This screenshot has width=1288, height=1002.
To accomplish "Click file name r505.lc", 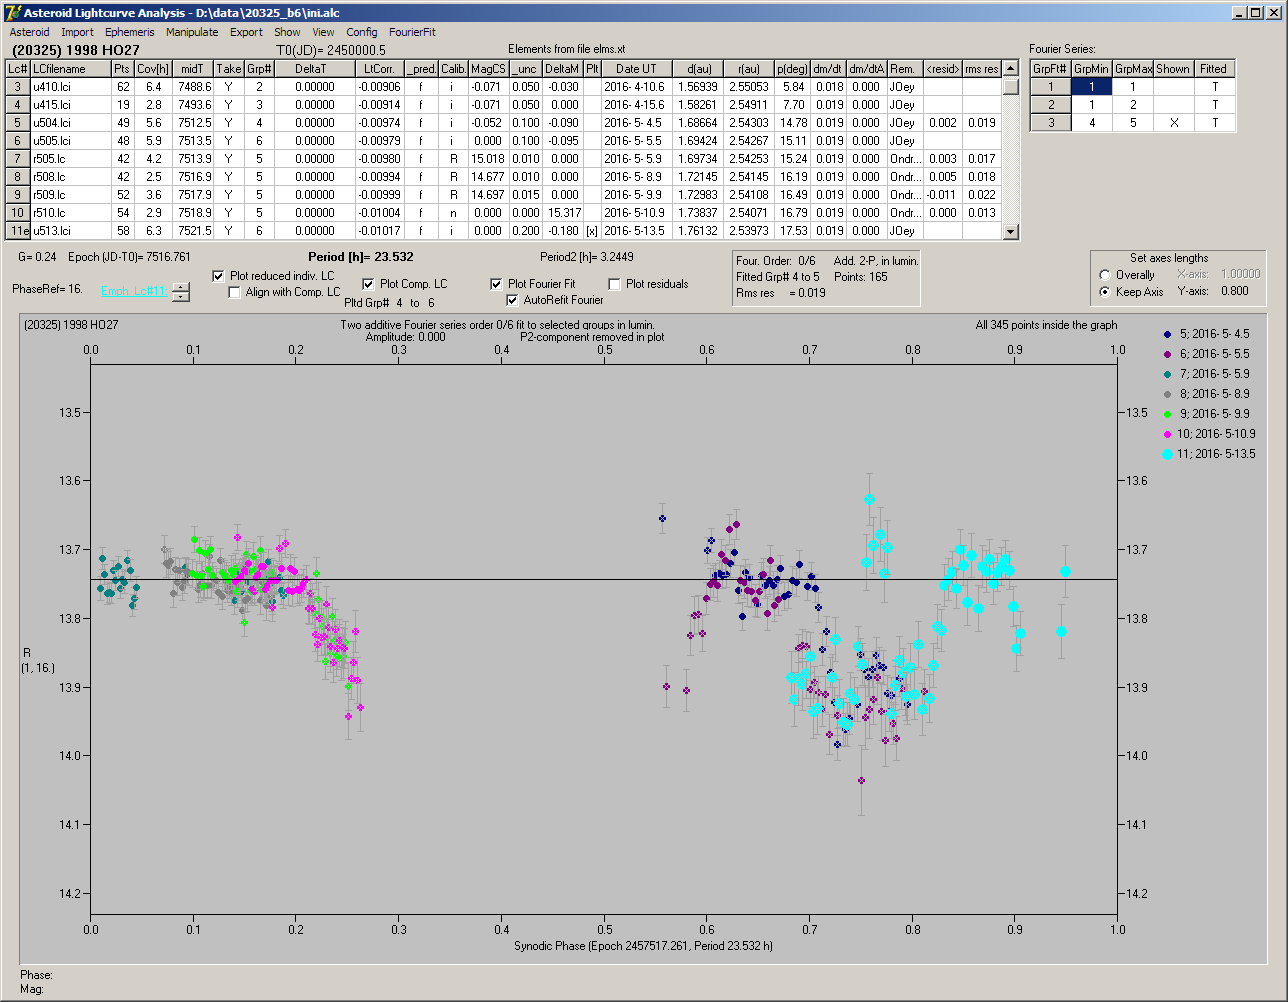I will 70,159.
